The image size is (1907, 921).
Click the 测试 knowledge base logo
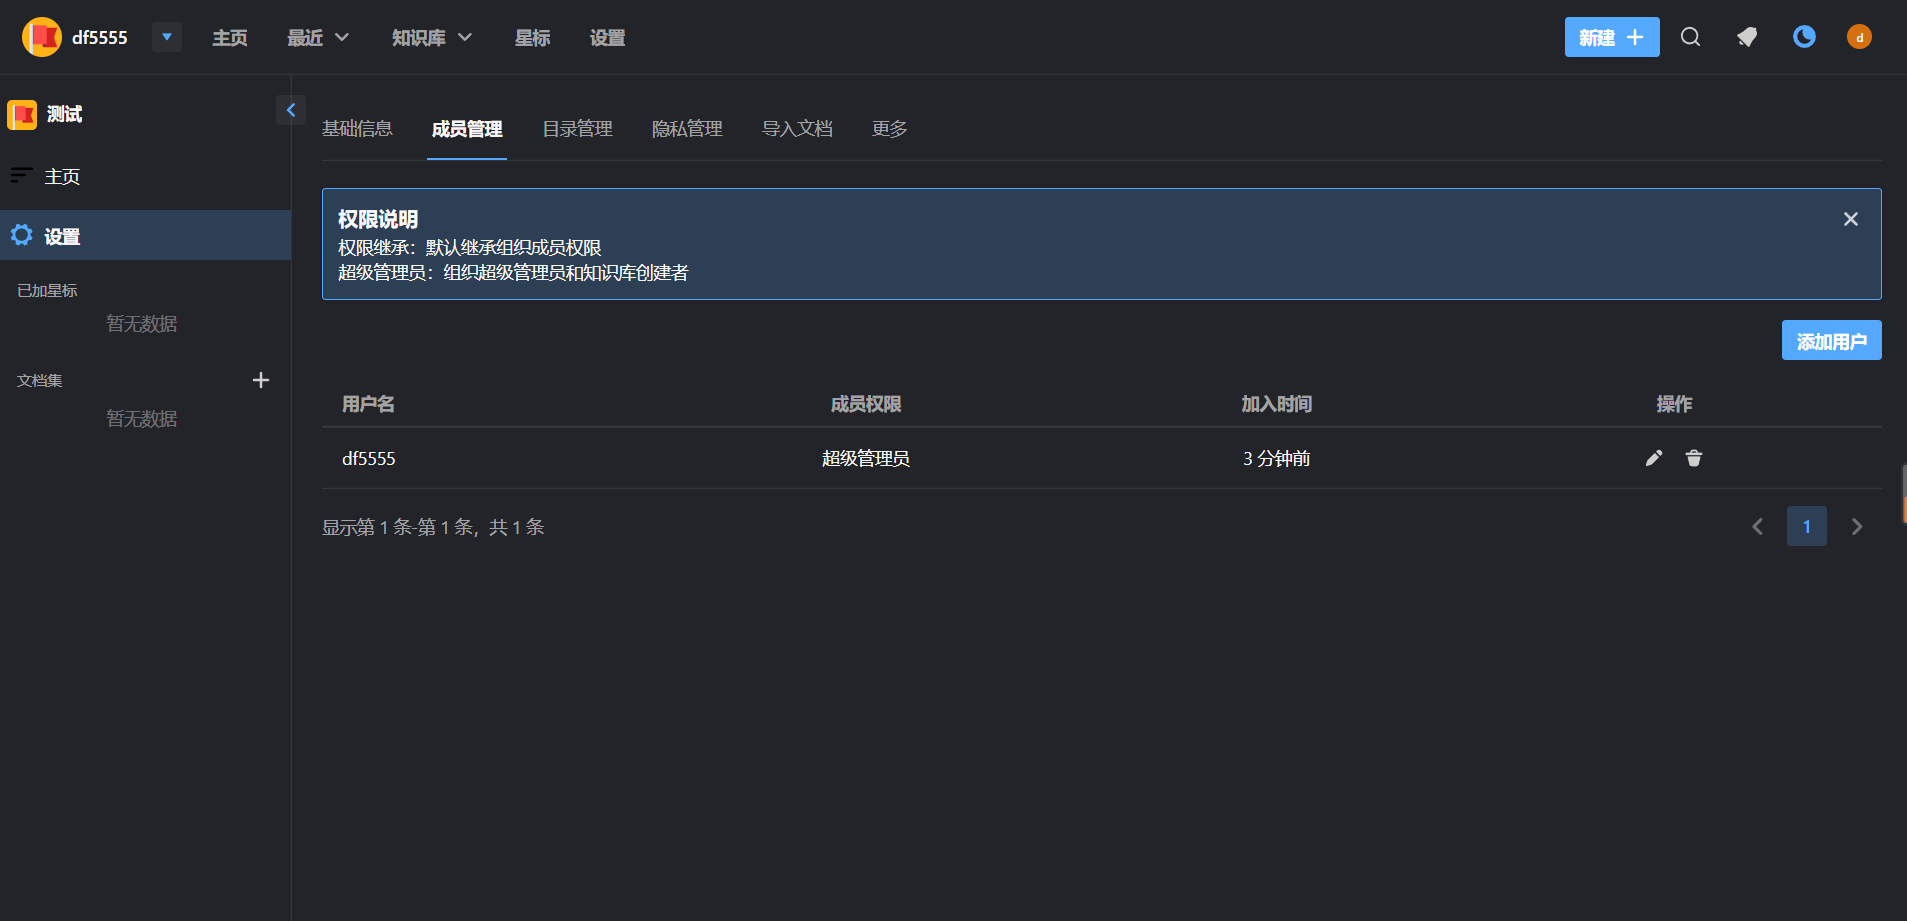21,114
